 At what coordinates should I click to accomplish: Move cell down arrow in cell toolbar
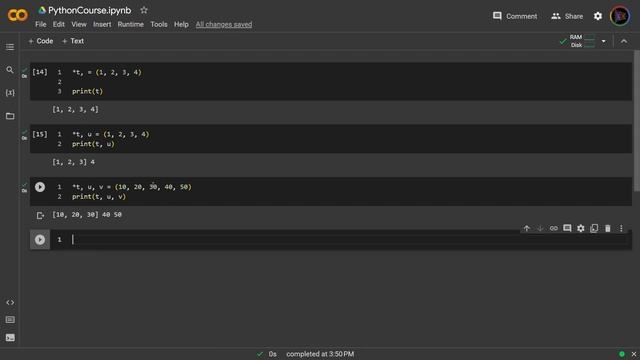(540, 228)
